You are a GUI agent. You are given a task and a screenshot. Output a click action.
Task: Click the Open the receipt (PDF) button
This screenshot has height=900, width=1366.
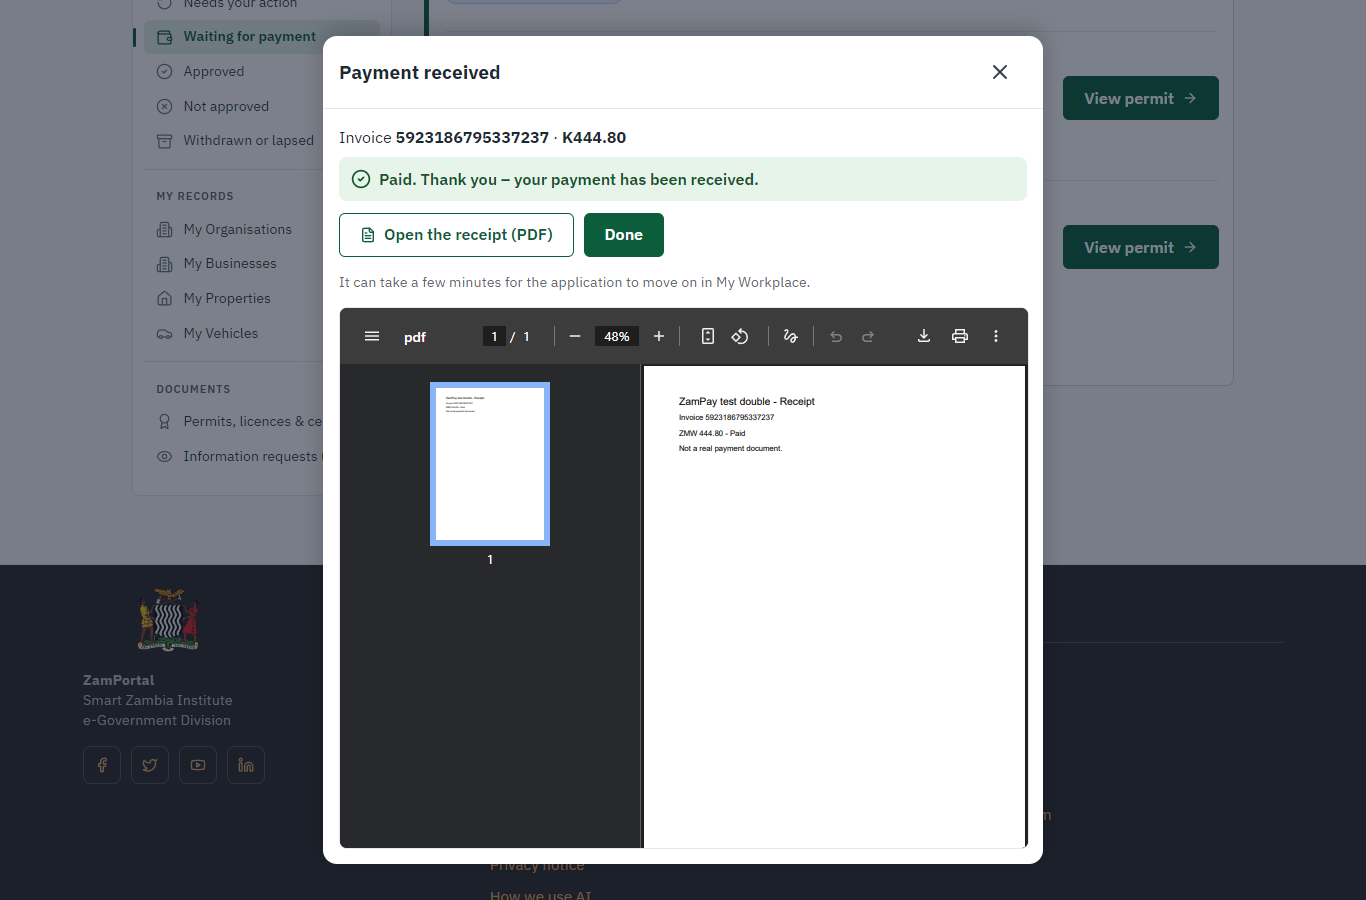coord(456,235)
